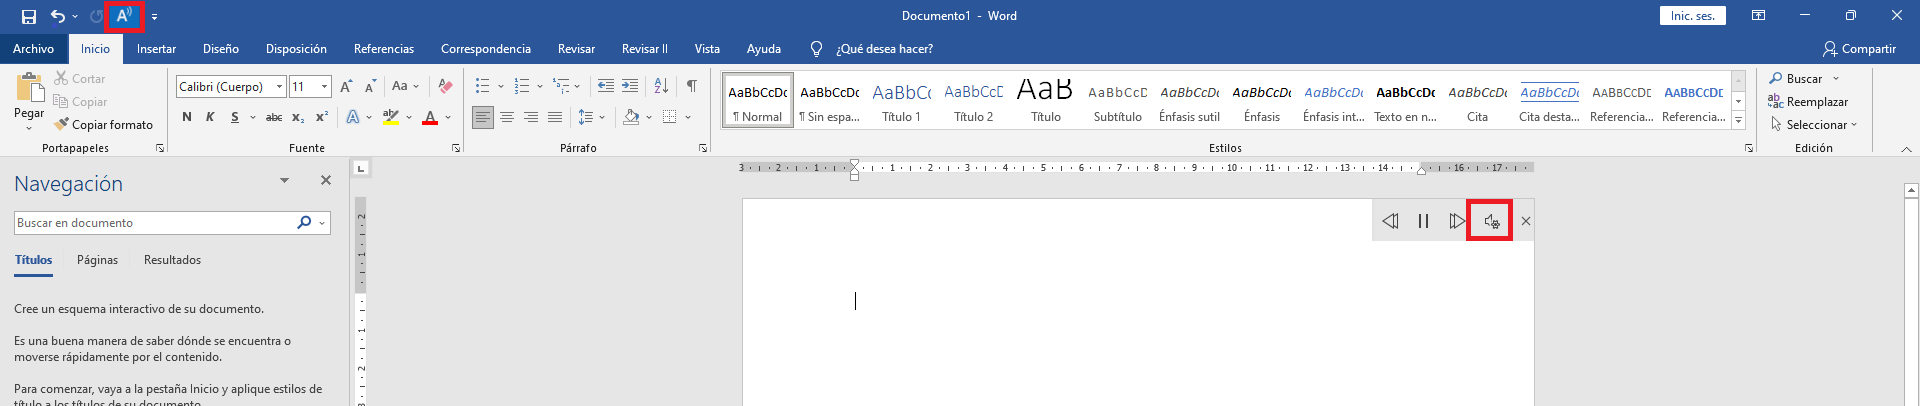Viewport: 1920px width, 406px height.
Task: Save the document using the floppy disk icon
Action: coord(29,16)
